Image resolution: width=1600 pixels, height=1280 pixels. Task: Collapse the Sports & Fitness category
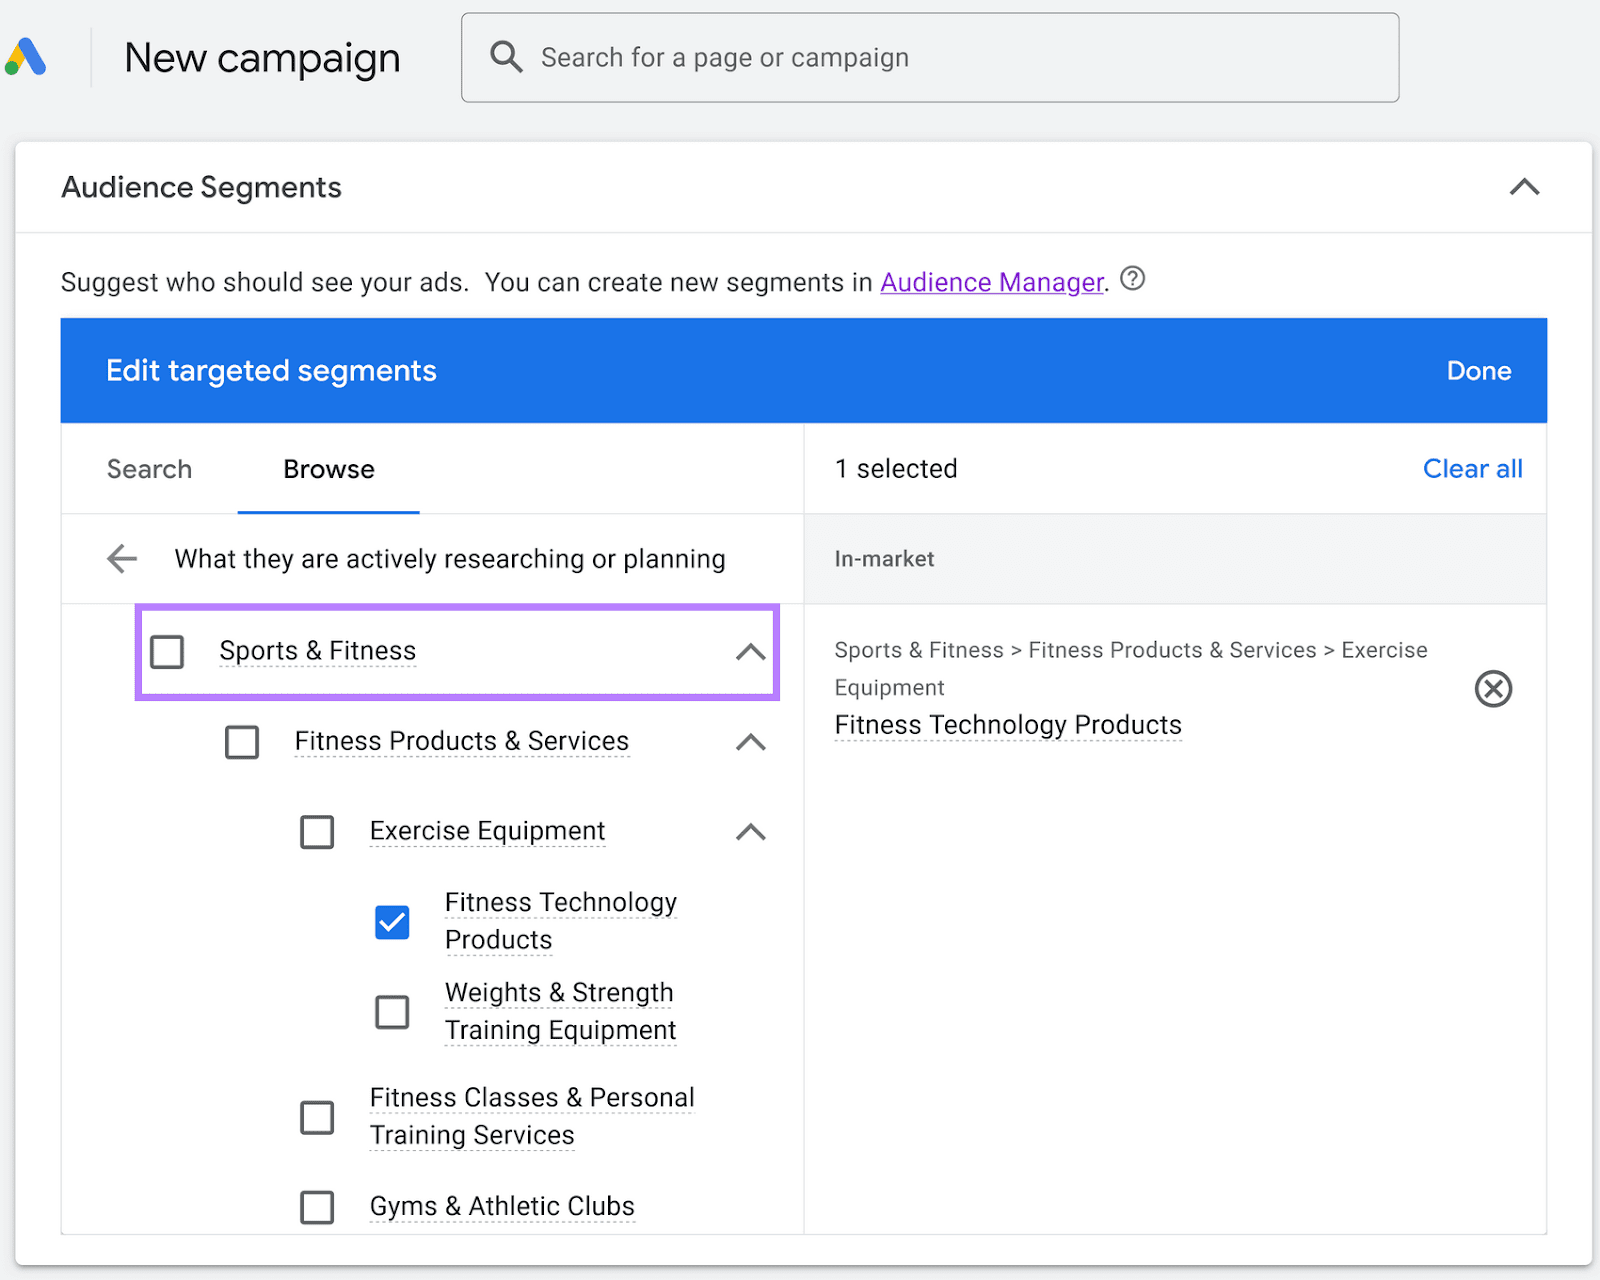[x=750, y=652]
